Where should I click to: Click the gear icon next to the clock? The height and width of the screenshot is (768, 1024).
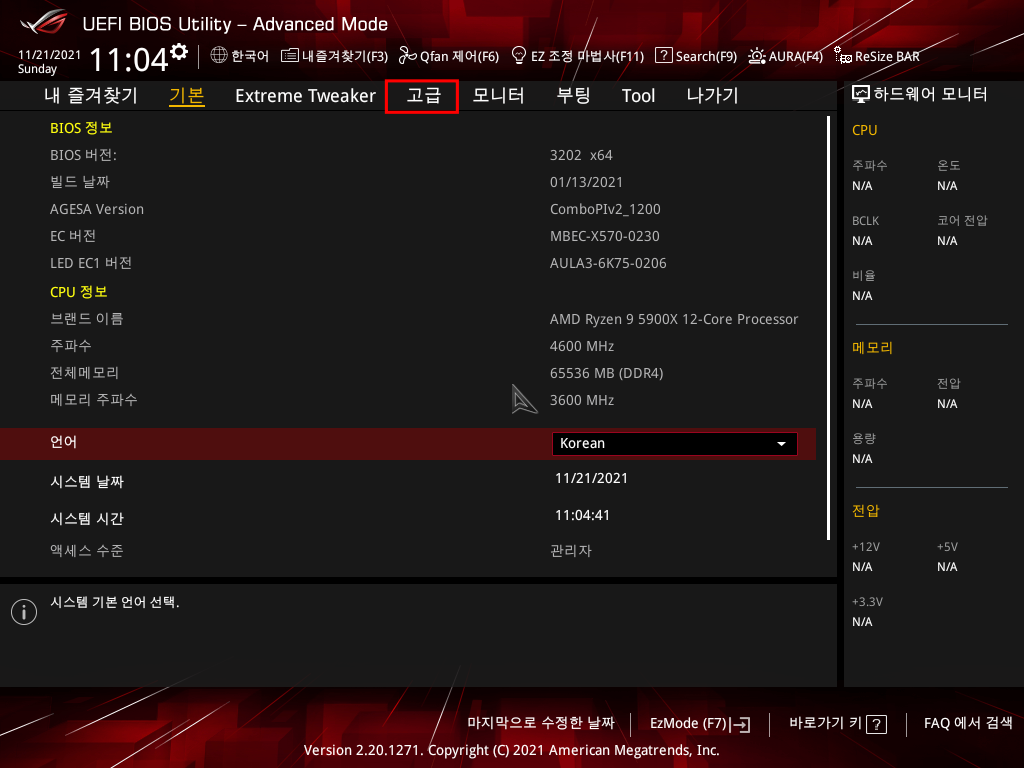pos(179,51)
